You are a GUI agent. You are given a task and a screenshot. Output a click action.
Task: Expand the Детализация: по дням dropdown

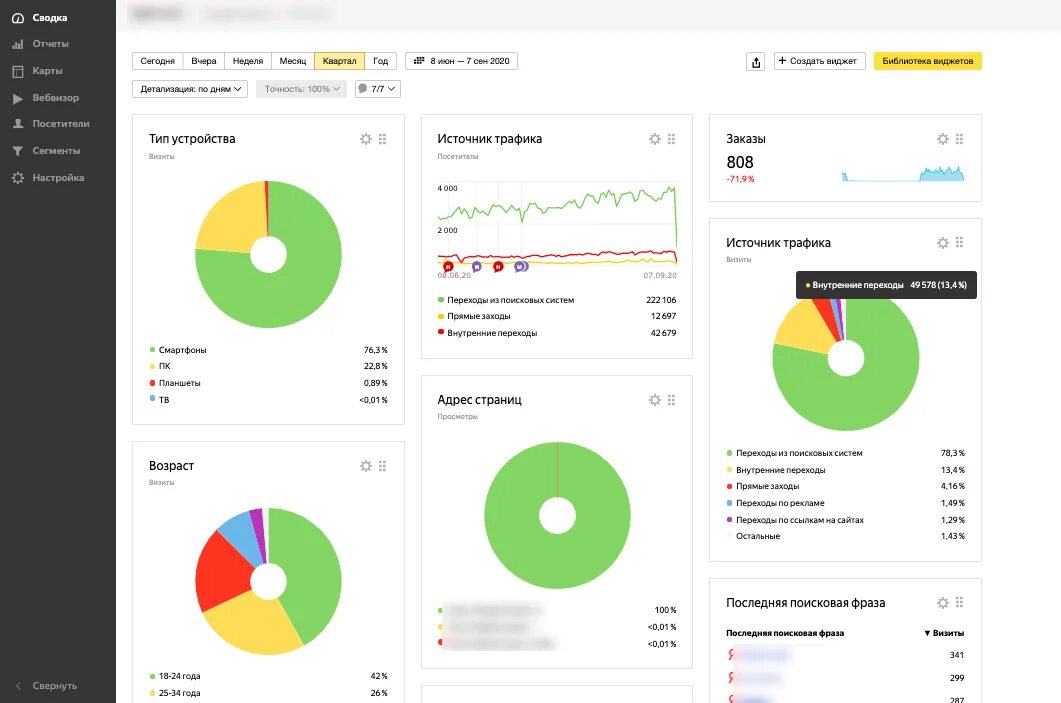tap(190, 89)
